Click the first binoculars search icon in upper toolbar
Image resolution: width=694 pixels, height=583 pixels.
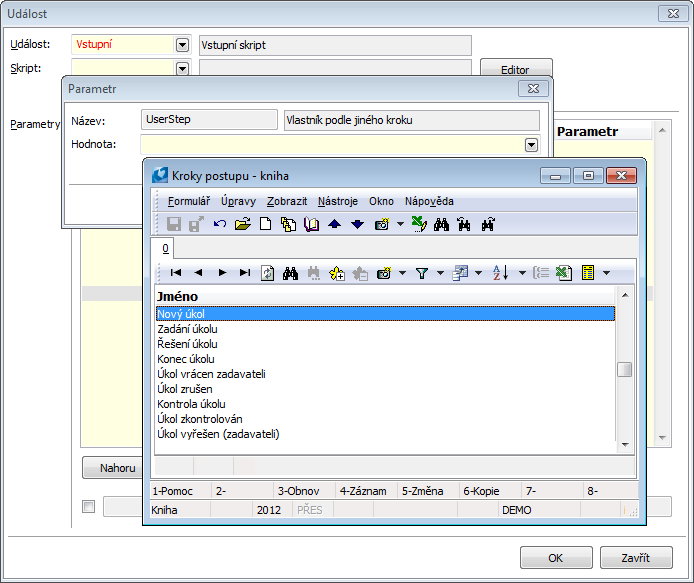point(441,224)
